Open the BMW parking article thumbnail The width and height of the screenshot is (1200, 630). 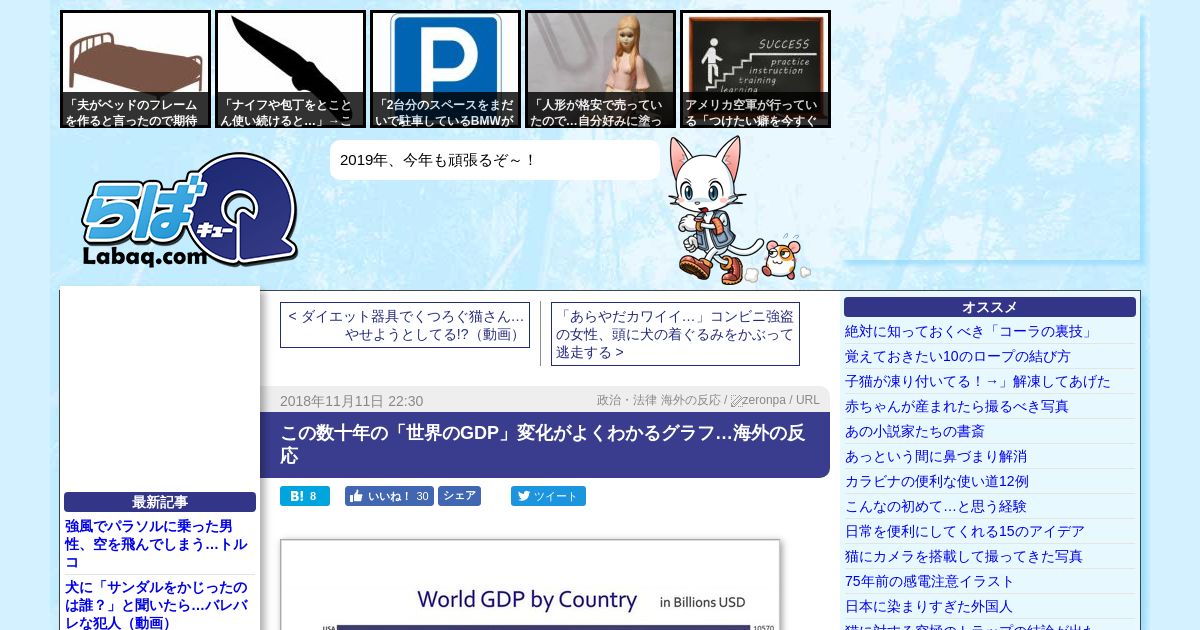(x=445, y=69)
